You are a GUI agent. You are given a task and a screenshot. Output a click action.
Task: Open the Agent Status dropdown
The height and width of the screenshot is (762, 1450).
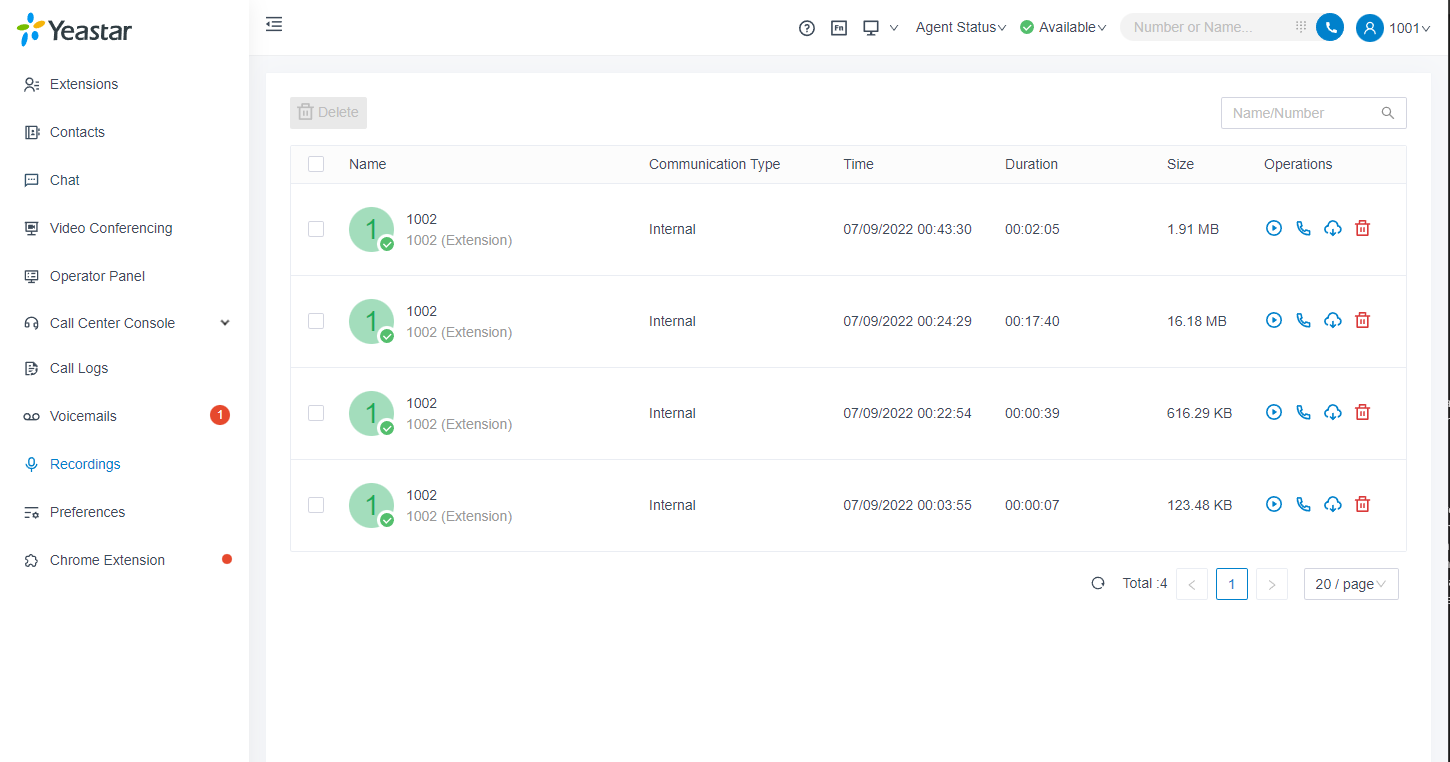click(960, 28)
